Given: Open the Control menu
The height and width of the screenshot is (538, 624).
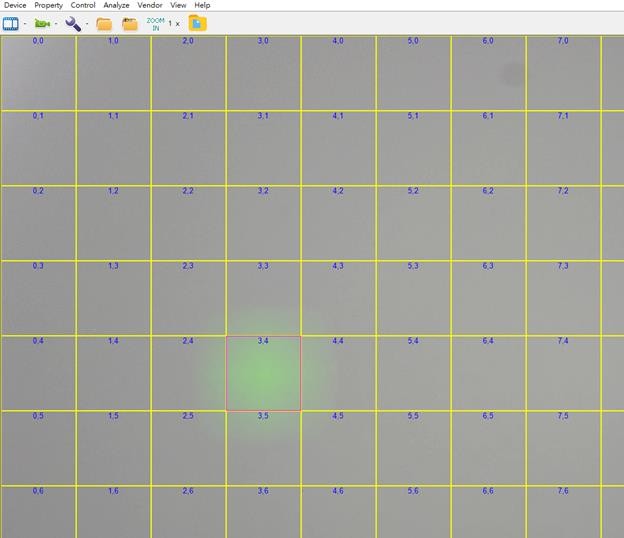Looking at the screenshot, I should point(83,6).
